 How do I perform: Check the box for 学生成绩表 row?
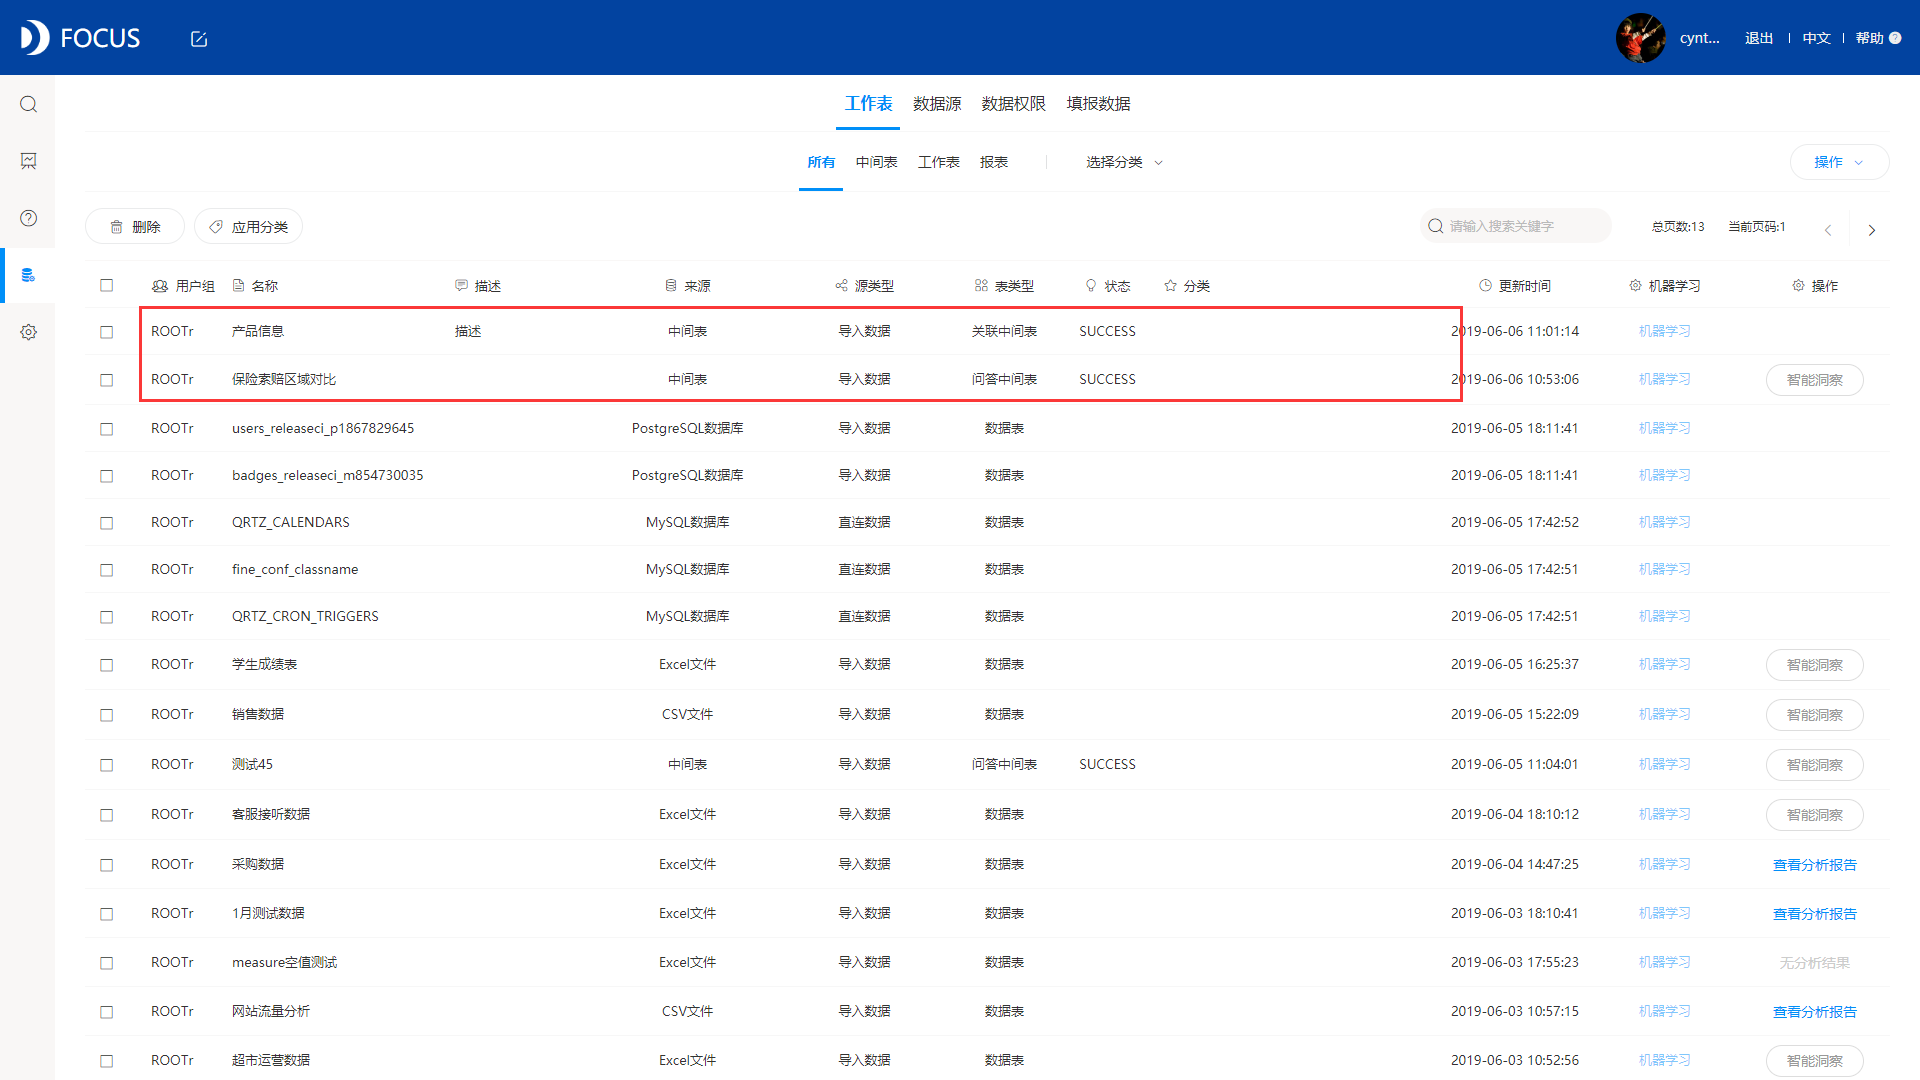click(107, 665)
